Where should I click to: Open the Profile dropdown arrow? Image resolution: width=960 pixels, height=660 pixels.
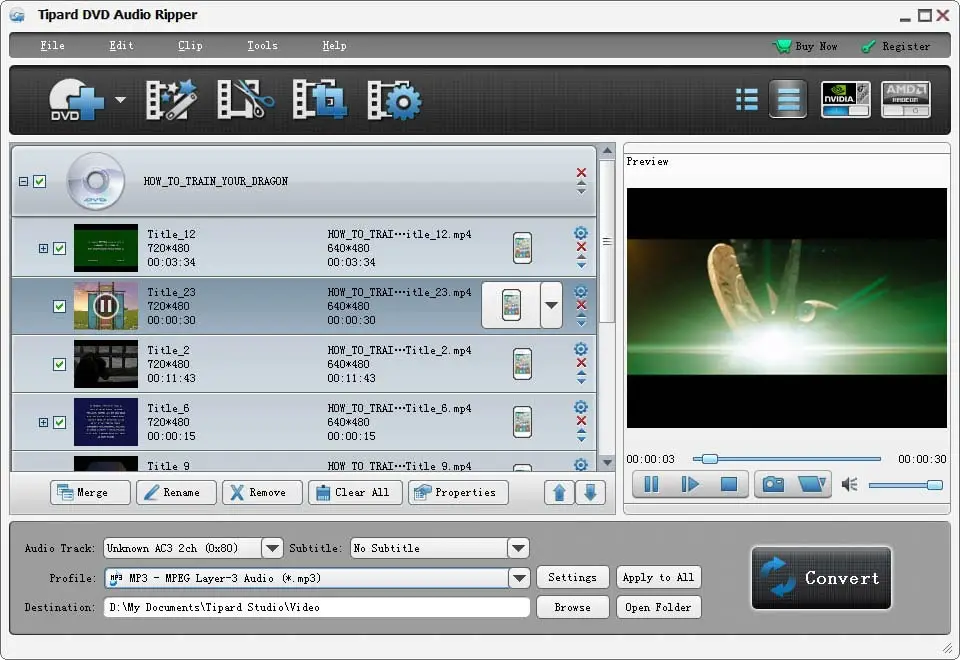coord(519,578)
